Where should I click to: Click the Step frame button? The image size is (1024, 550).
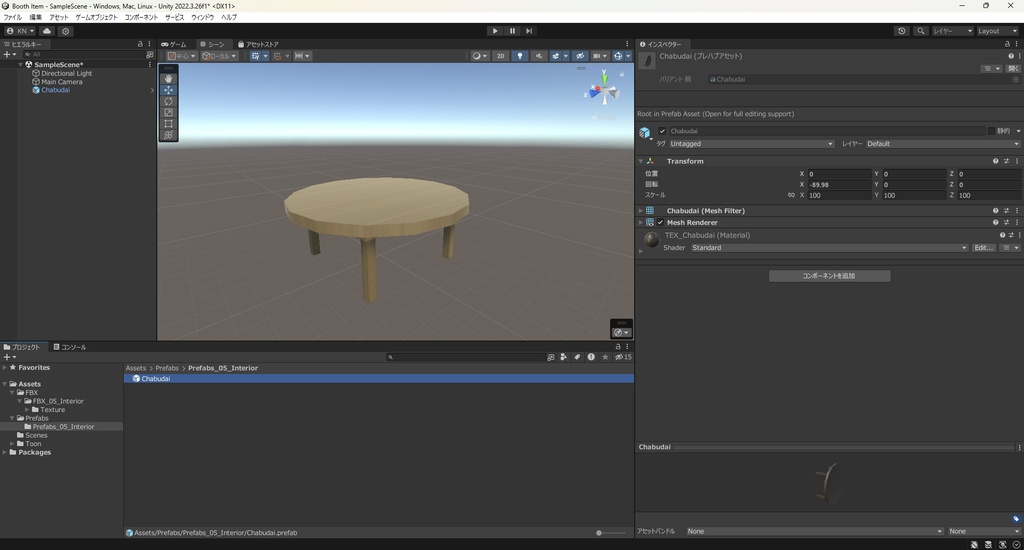pyautogui.click(x=529, y=31)
